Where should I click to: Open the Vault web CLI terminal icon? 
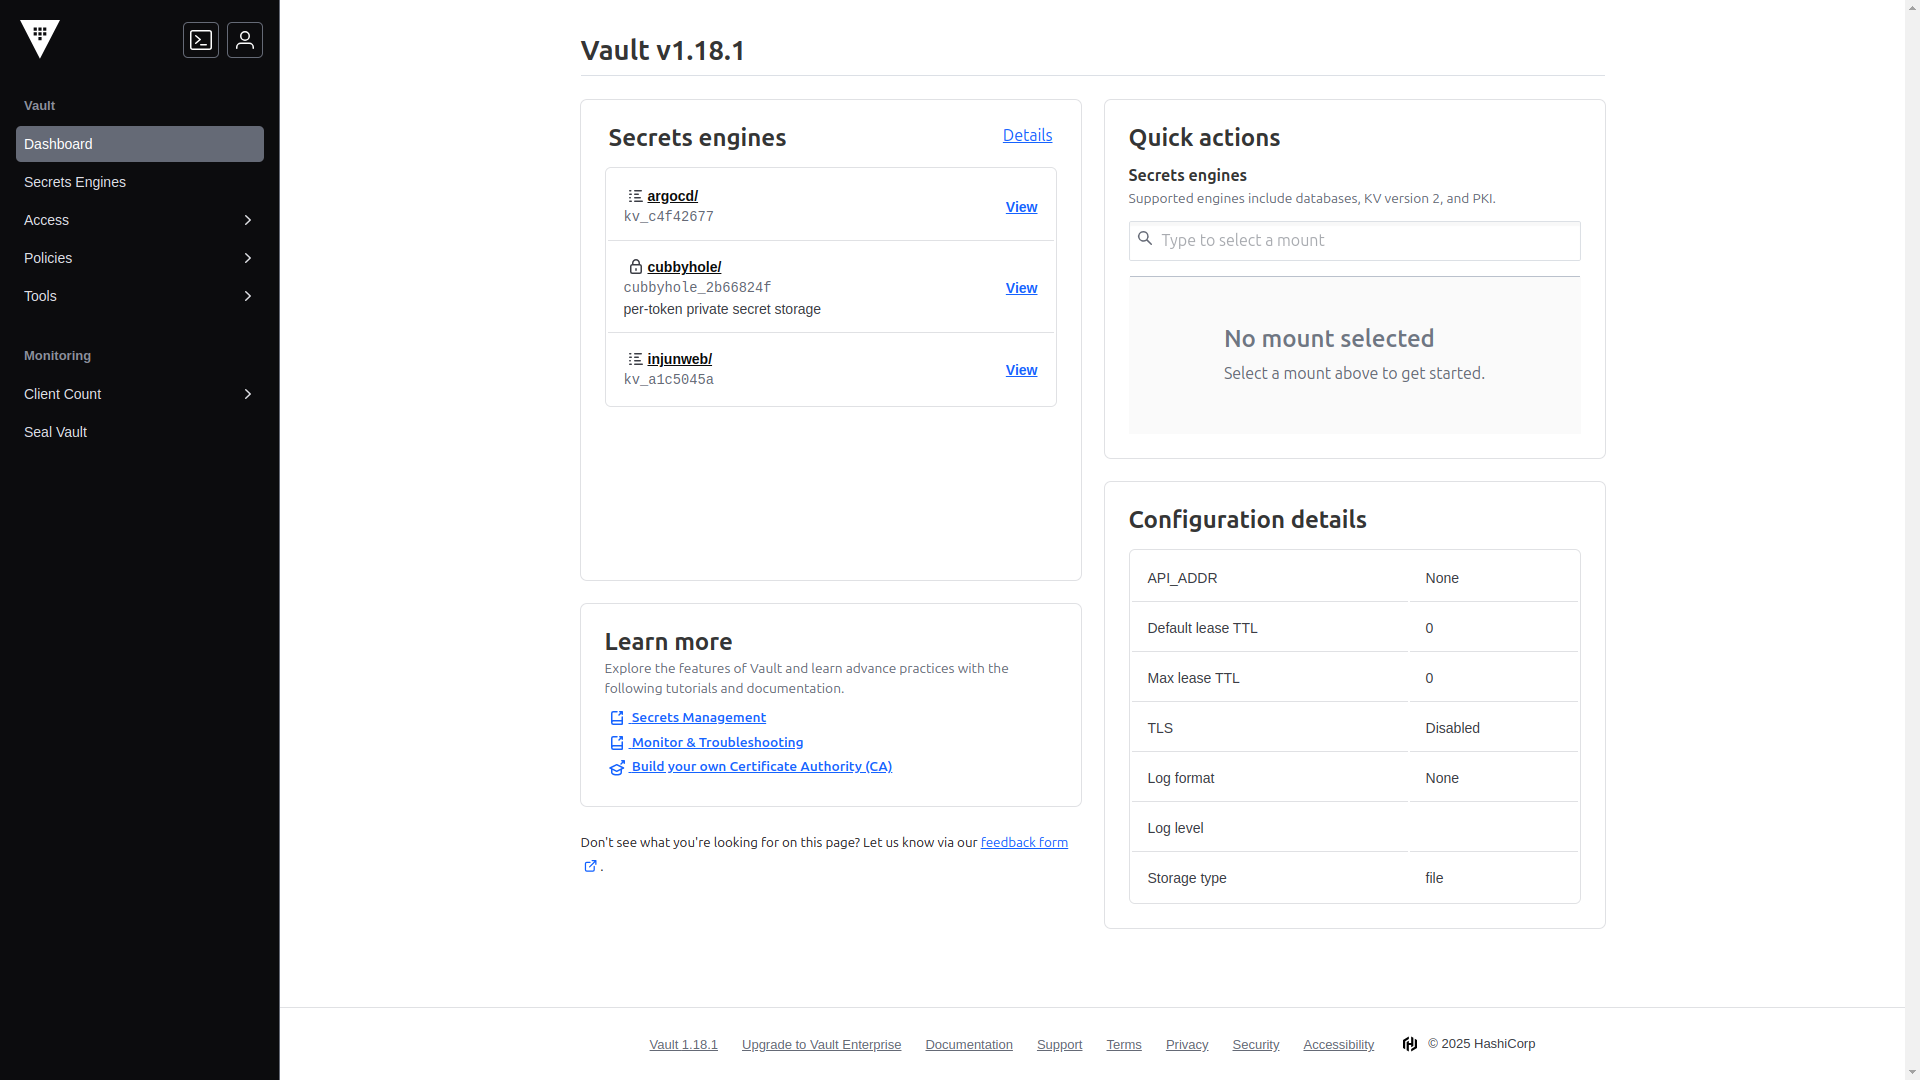[201, 40]
